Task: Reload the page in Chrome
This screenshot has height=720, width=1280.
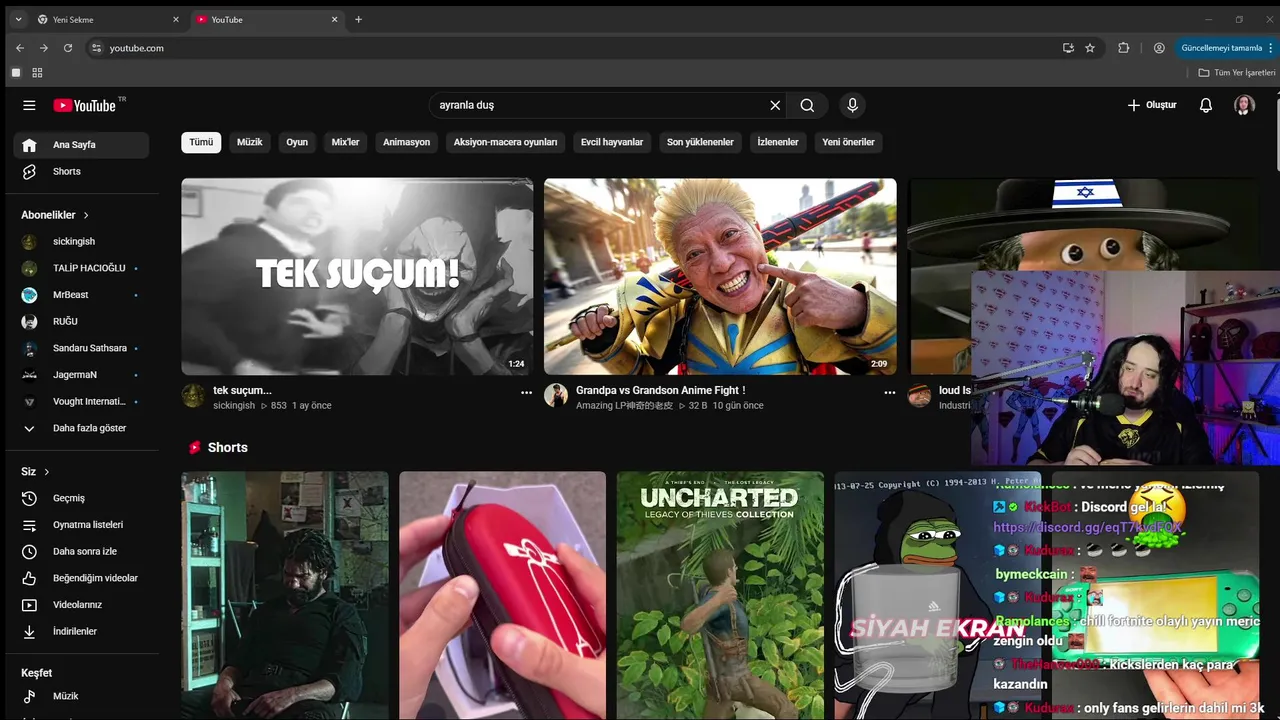Action: point(68,48)
